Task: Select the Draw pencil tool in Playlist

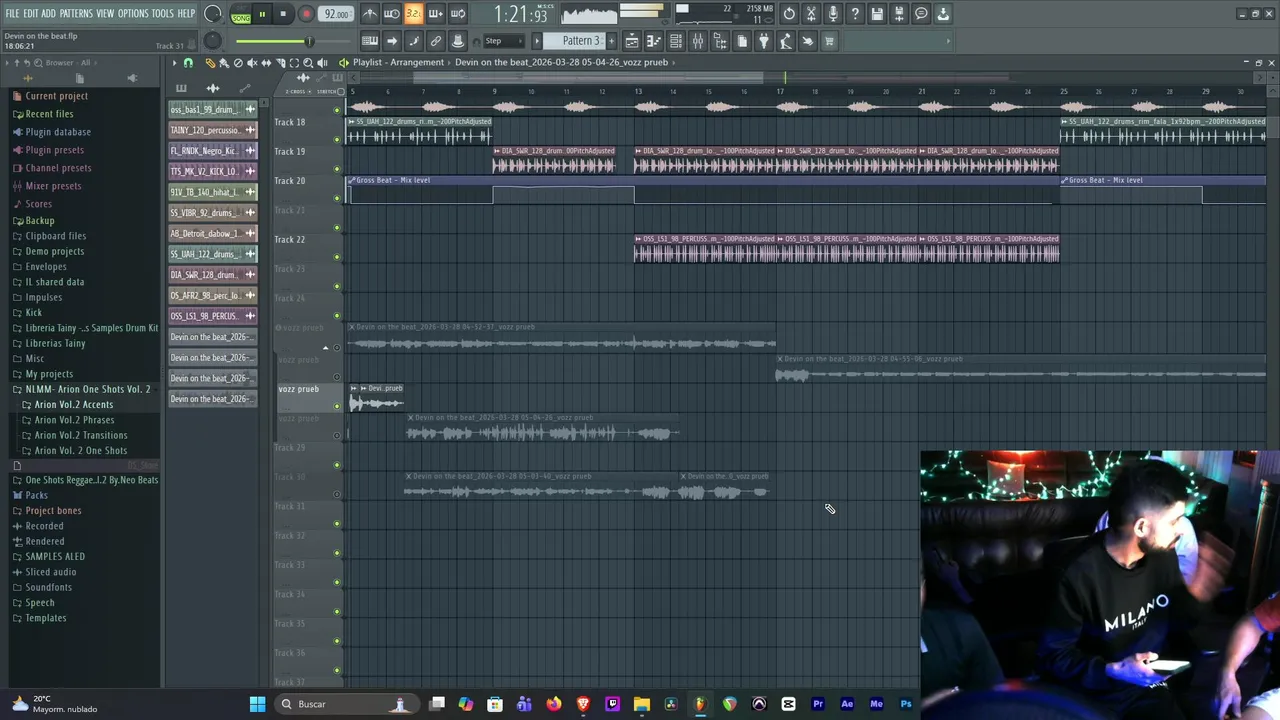Action: (209, 62)
